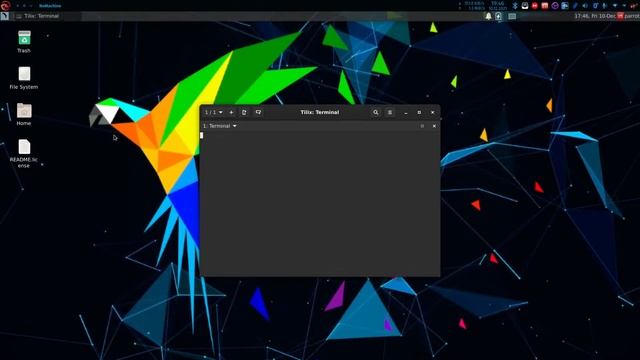This screenshot has height=360, width=640.
Task: Click the Tilix: Terminal window title bar
Action: tap(320, 112)
